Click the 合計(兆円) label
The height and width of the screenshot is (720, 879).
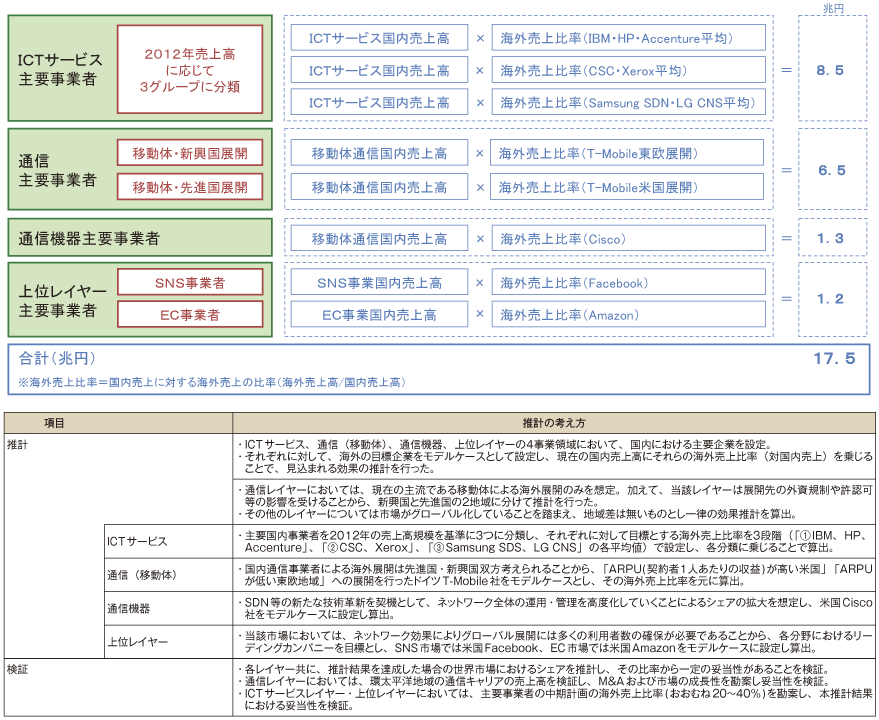[57, 358]
